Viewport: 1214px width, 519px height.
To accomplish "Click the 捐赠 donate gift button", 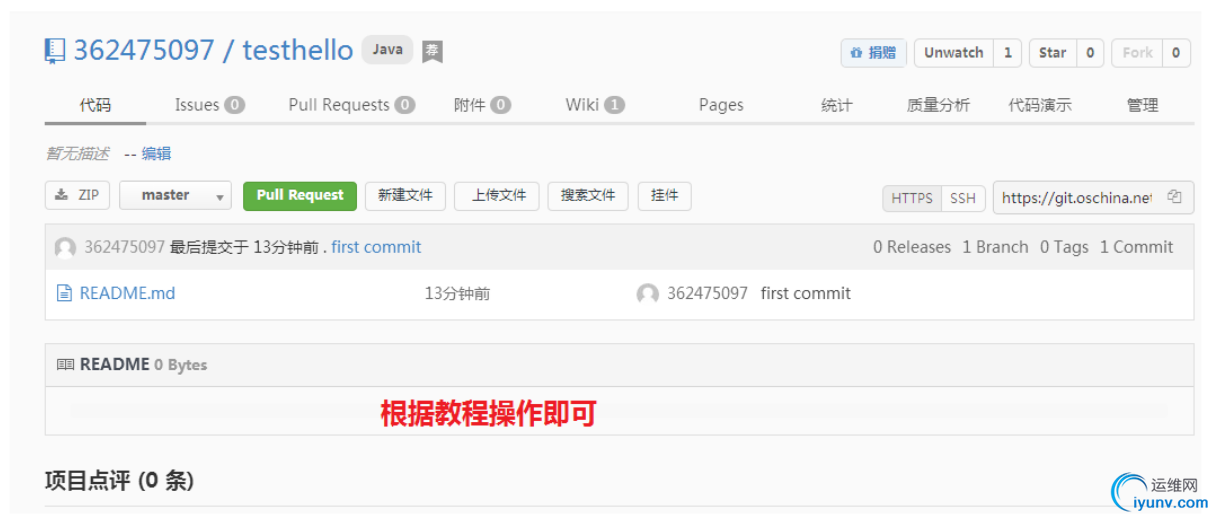I will point(873,53).
